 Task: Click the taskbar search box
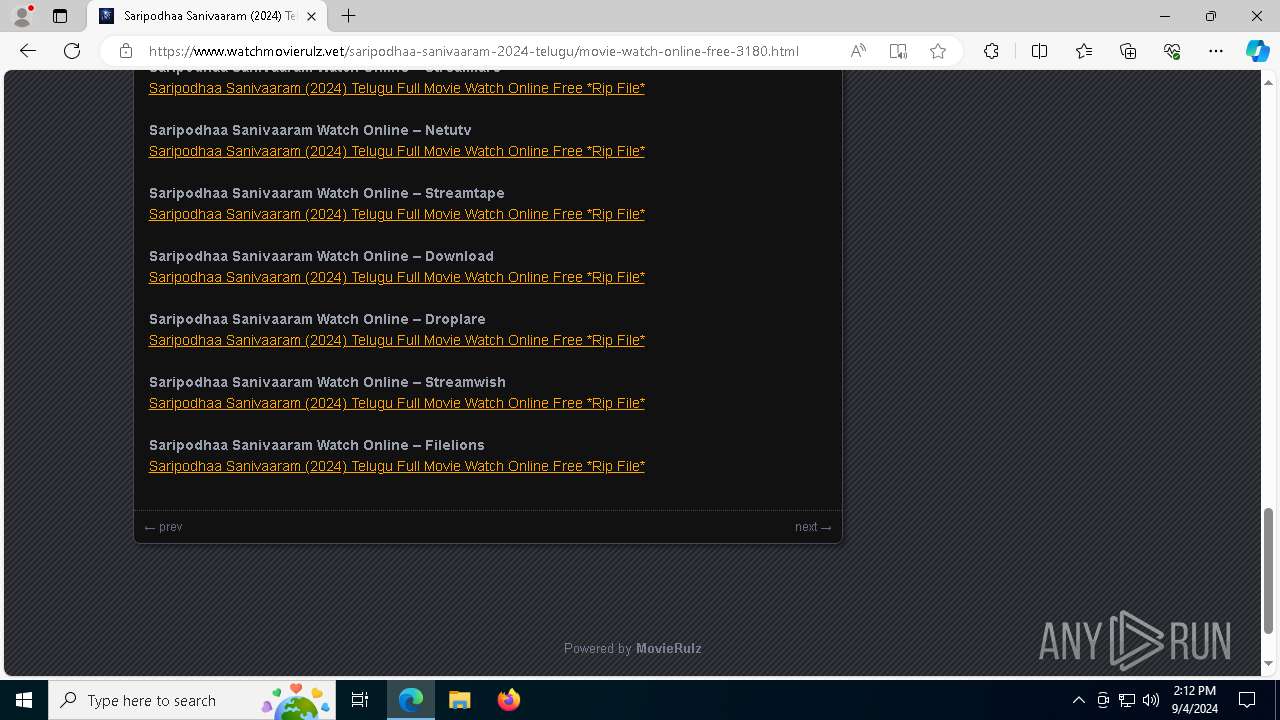(194, 700)
